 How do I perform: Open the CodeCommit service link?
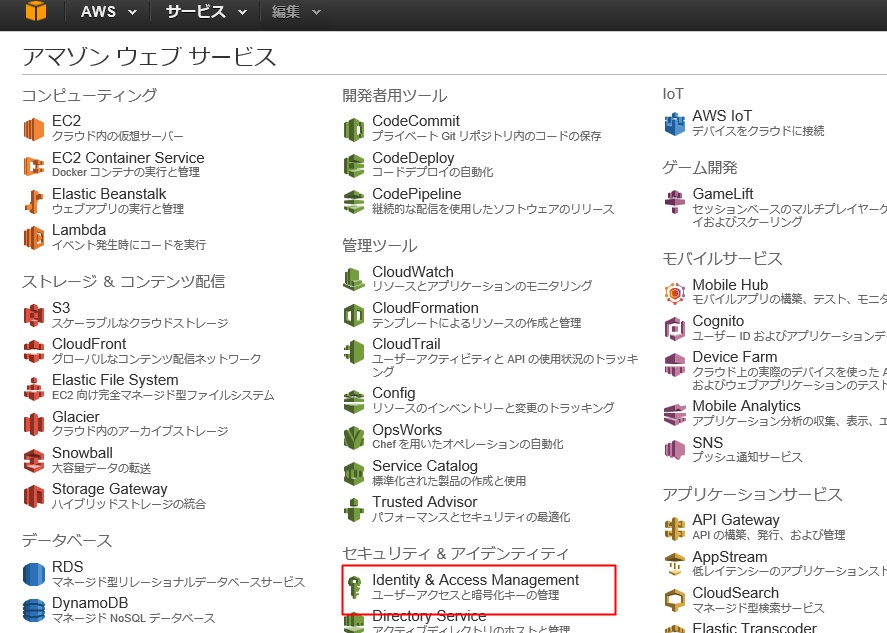click(x=416, y=121)
